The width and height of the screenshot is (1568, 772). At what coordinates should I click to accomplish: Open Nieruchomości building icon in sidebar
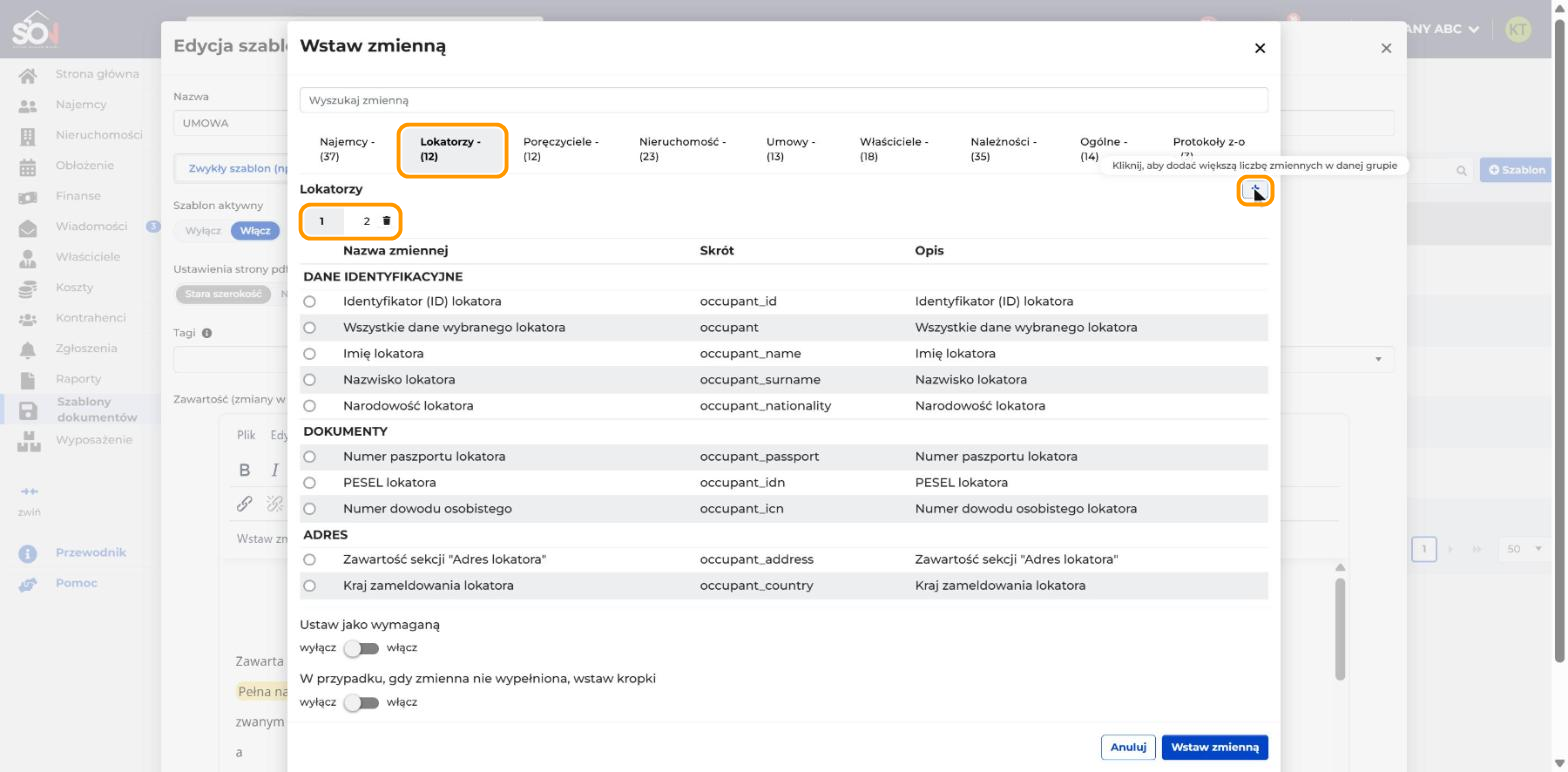(28, 137)
